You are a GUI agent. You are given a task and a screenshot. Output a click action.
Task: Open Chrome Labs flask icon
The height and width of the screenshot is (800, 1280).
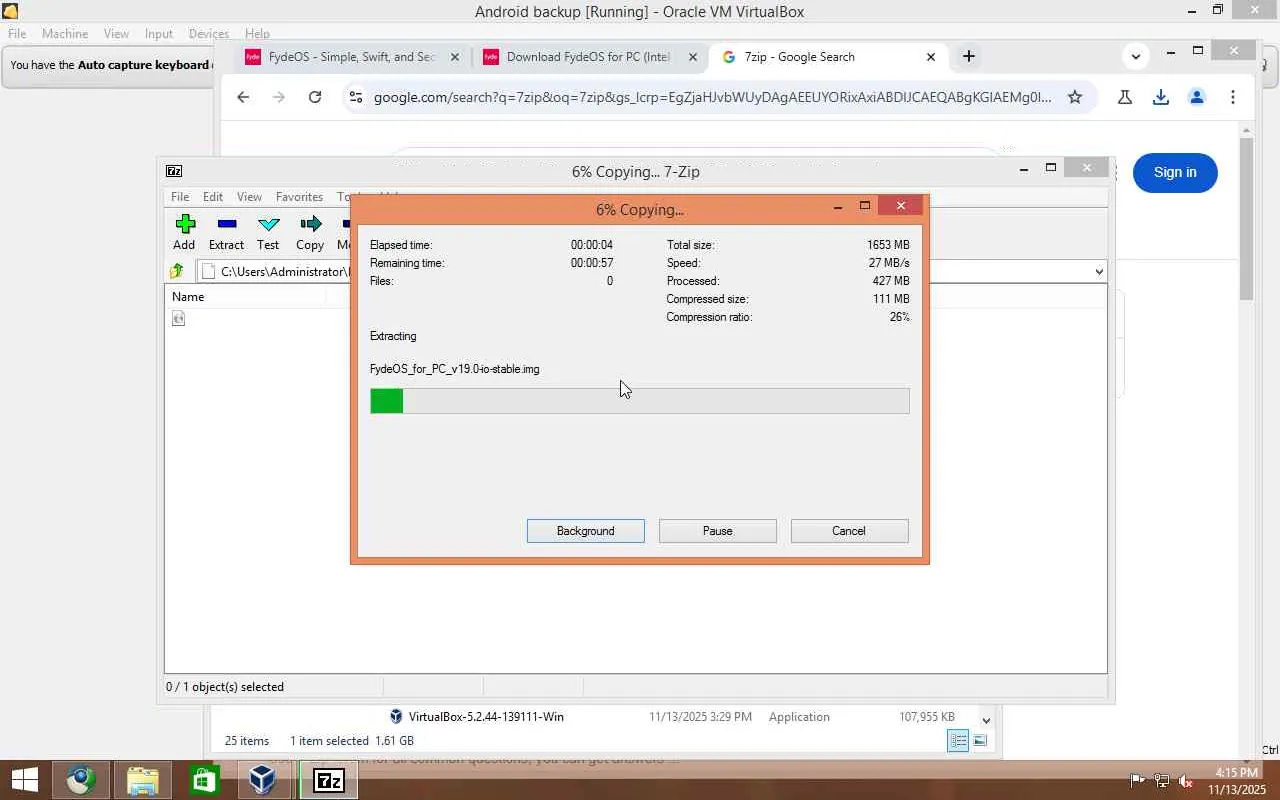tap(1125, 97)
